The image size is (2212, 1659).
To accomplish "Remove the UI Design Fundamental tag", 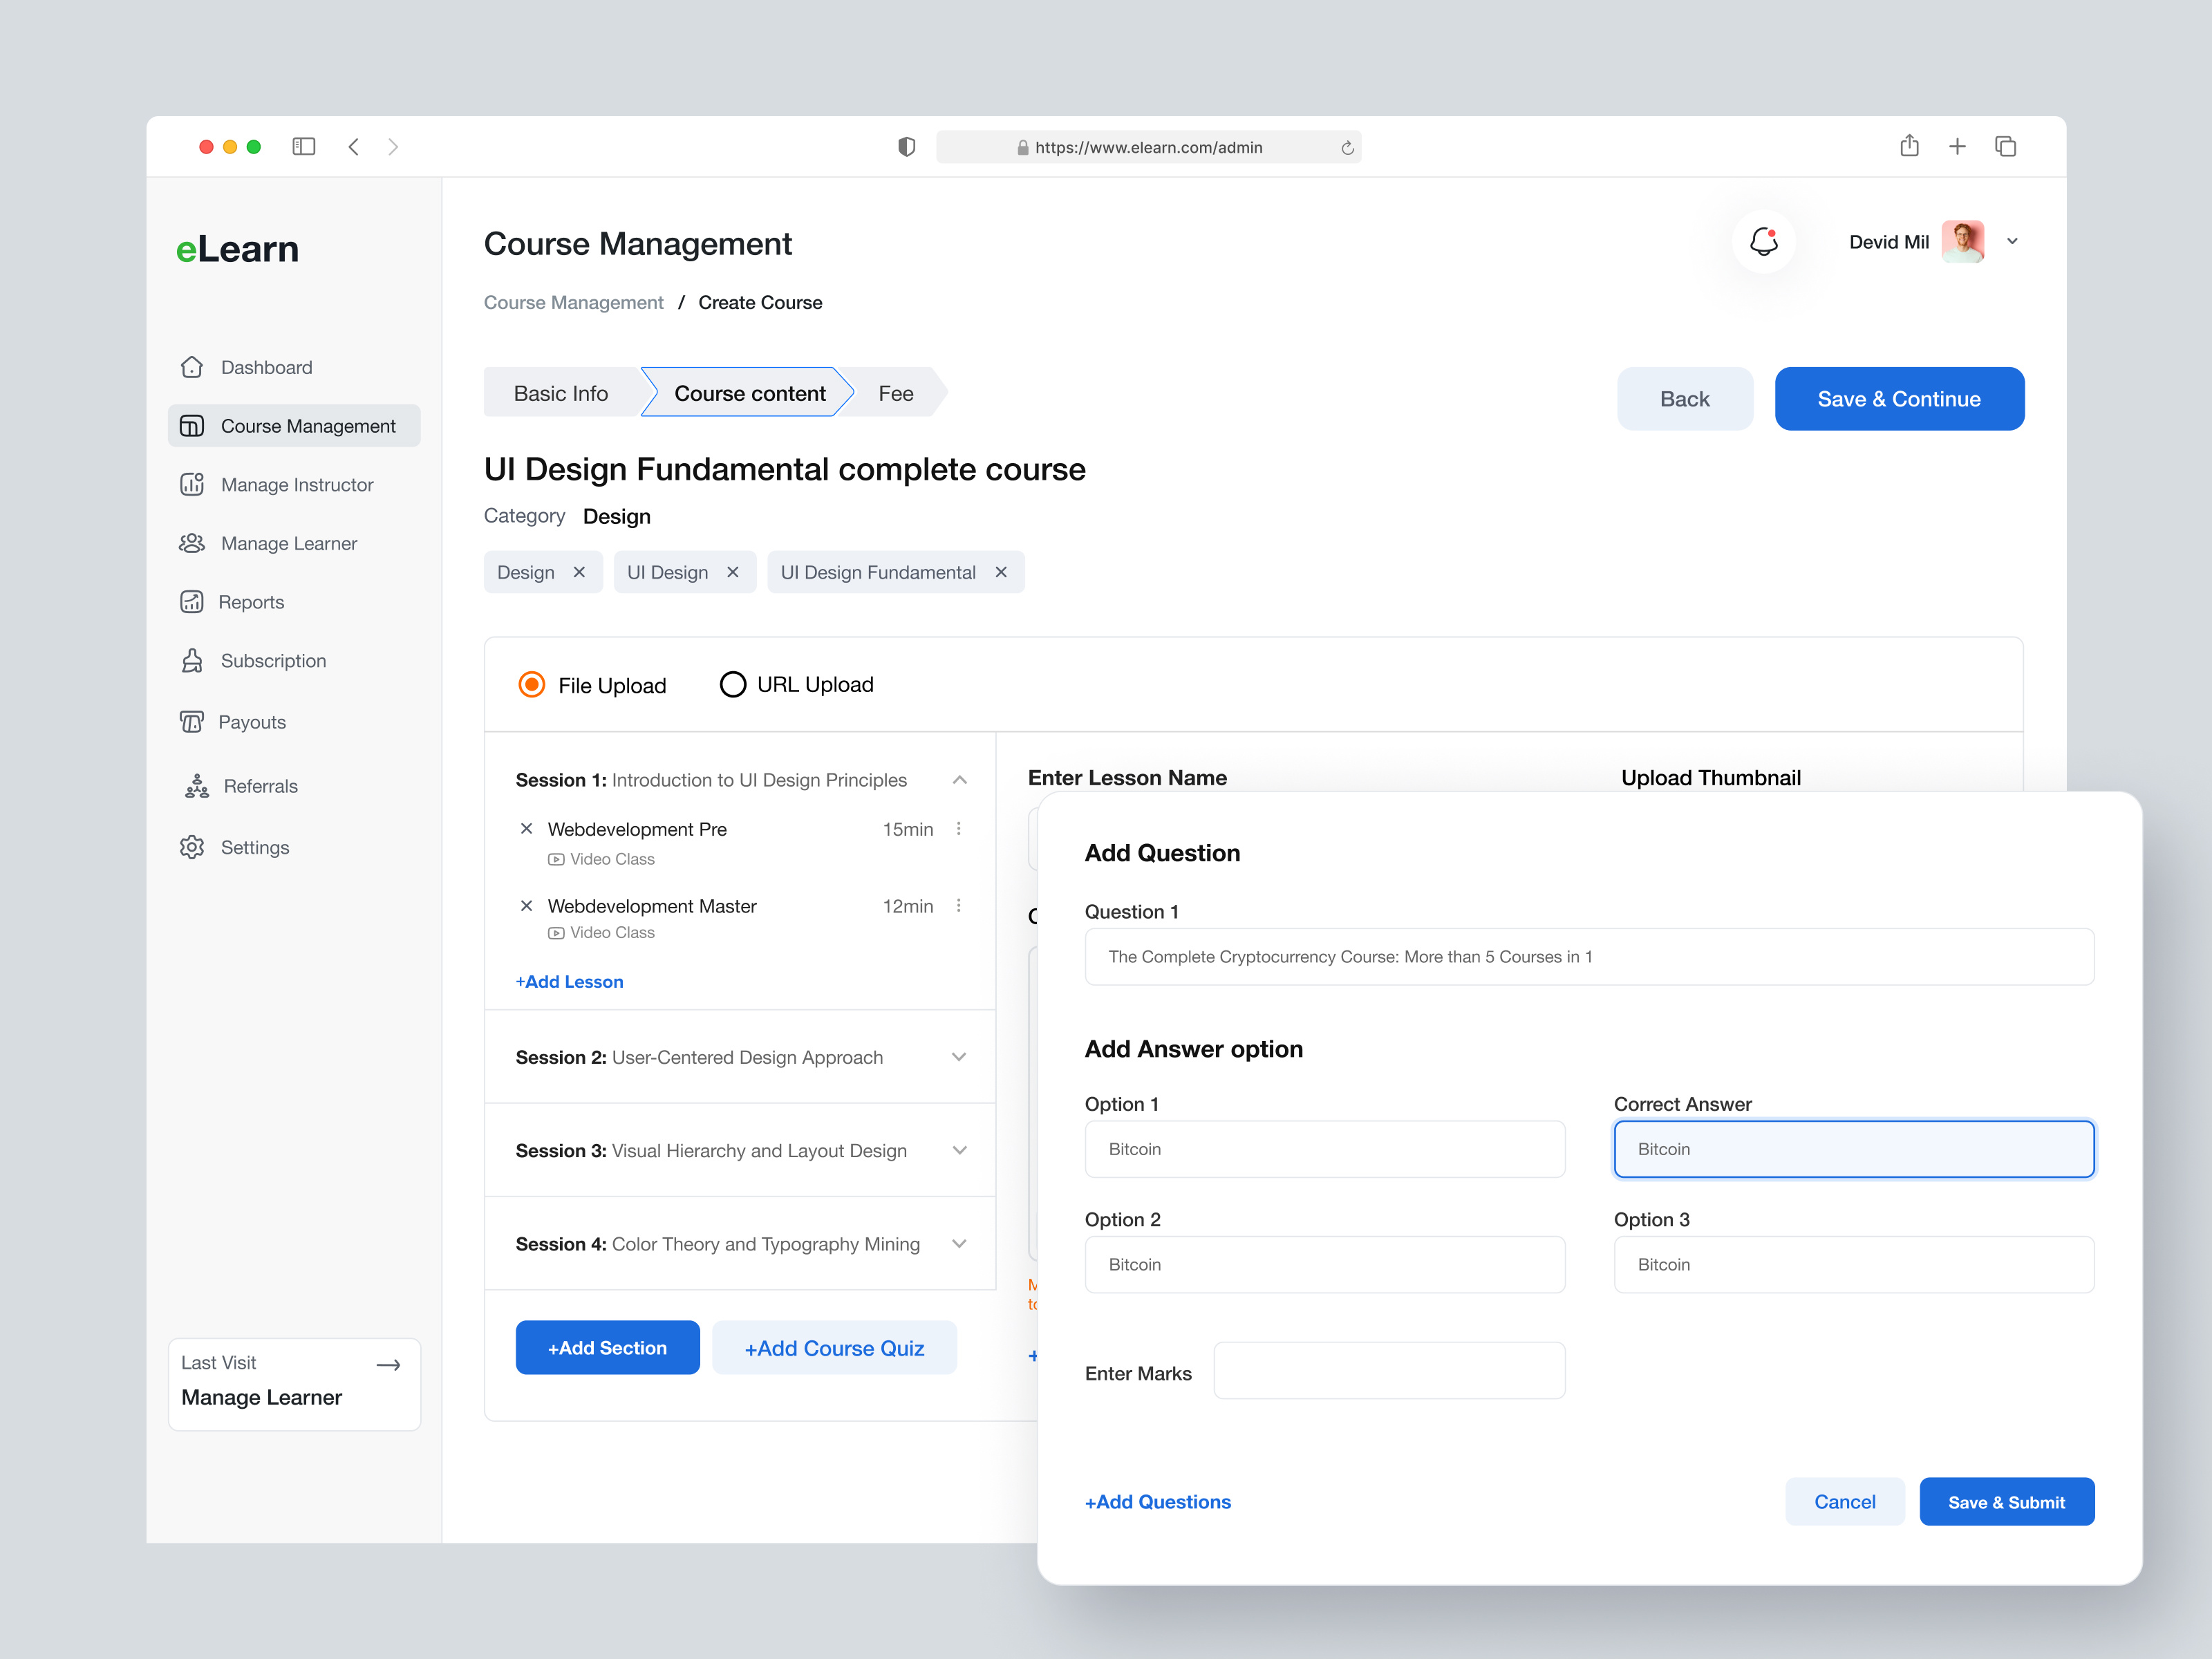I will [x=1001, y=572].
